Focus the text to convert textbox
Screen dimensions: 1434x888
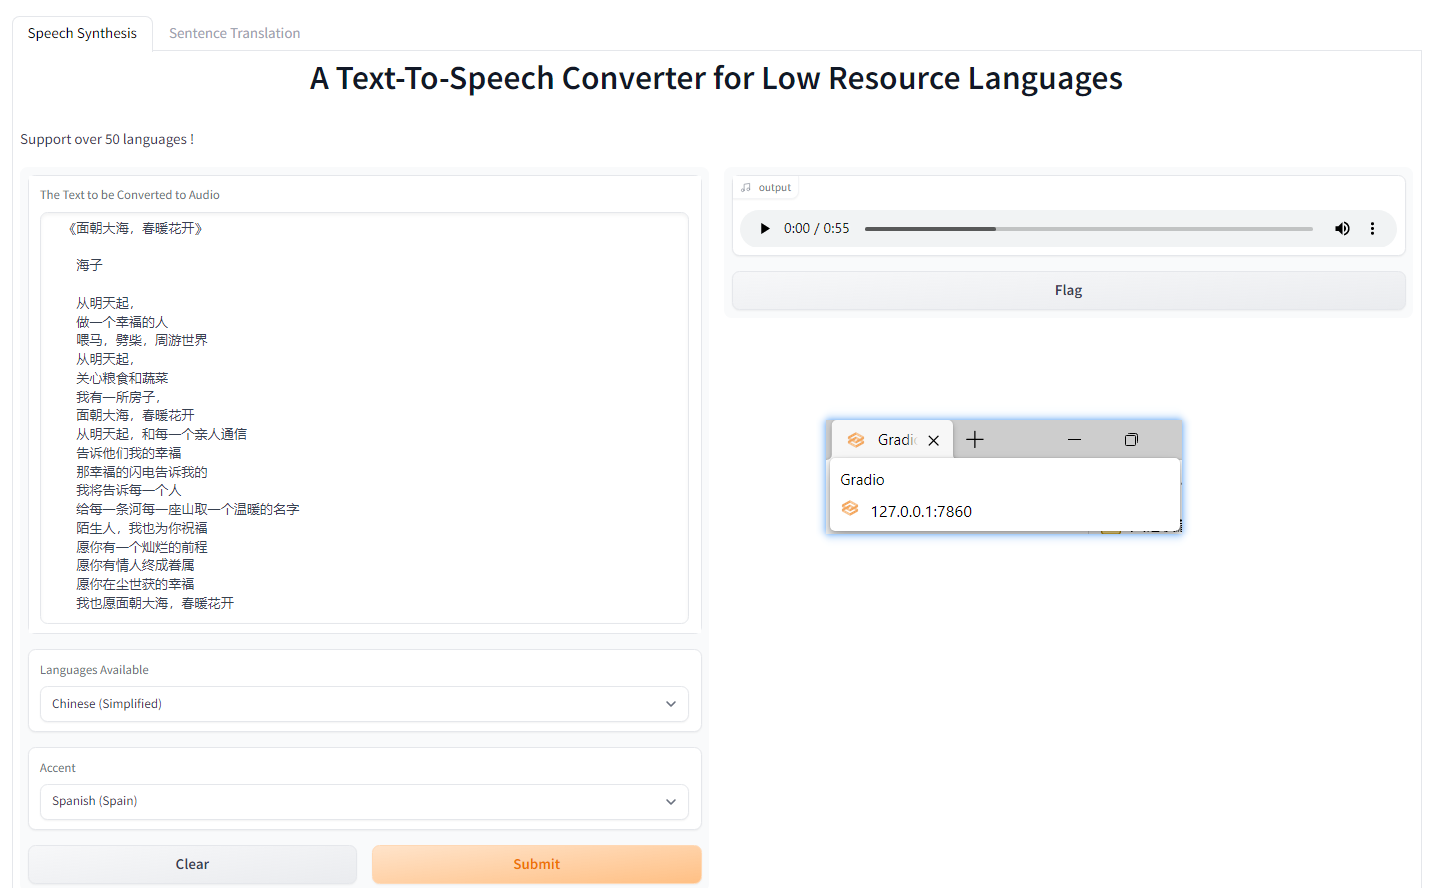click(364, 418)
